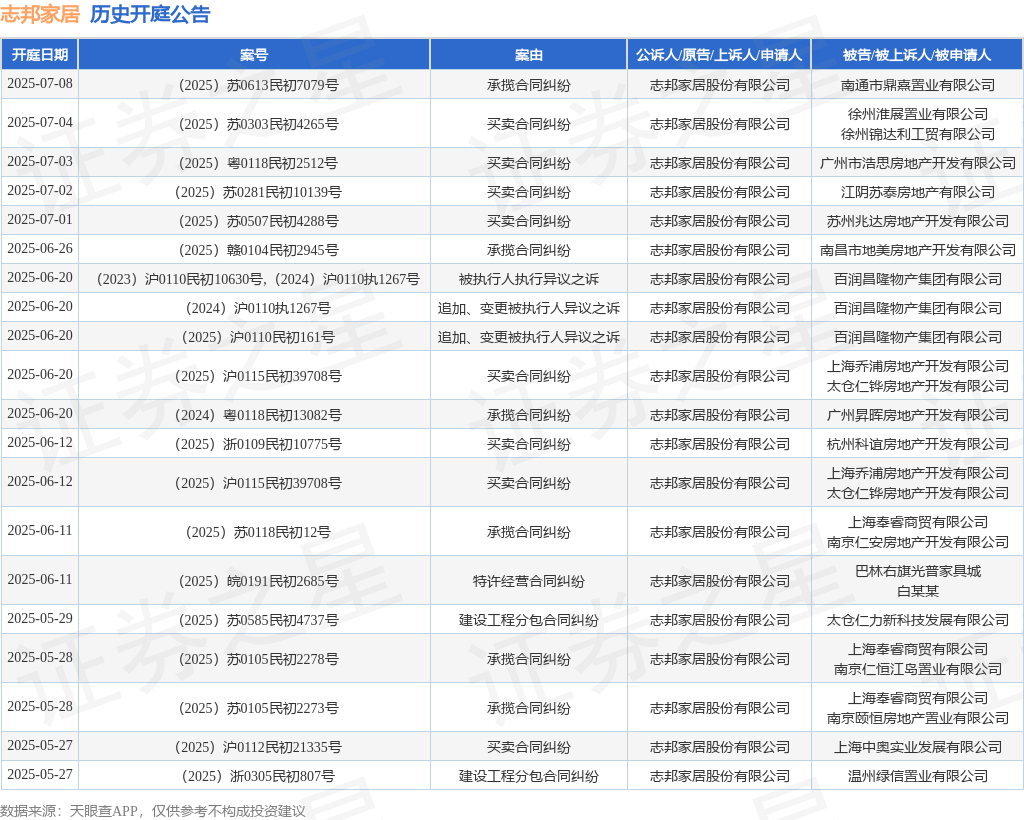Click the 特许经营合同纠纷 cause cell

528,581
